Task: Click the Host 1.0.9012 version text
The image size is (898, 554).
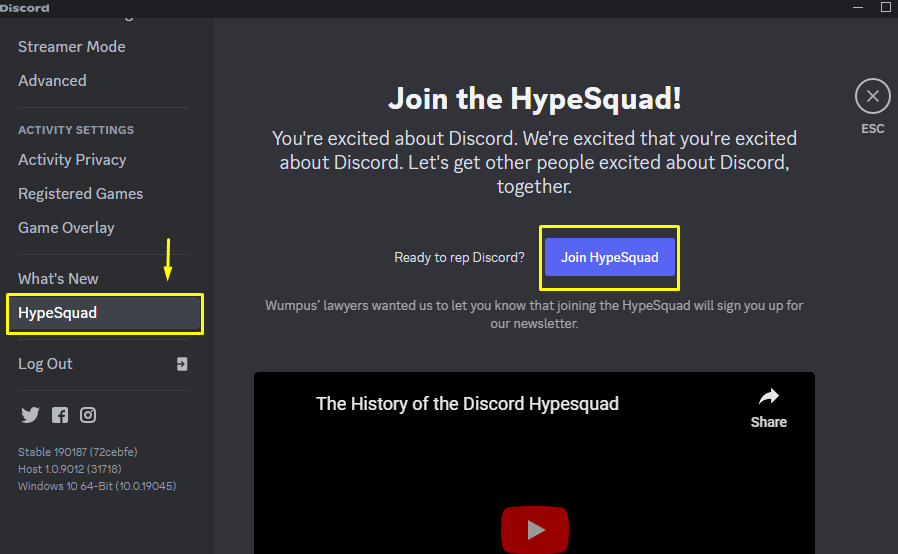Action: [x=69, y=469]
